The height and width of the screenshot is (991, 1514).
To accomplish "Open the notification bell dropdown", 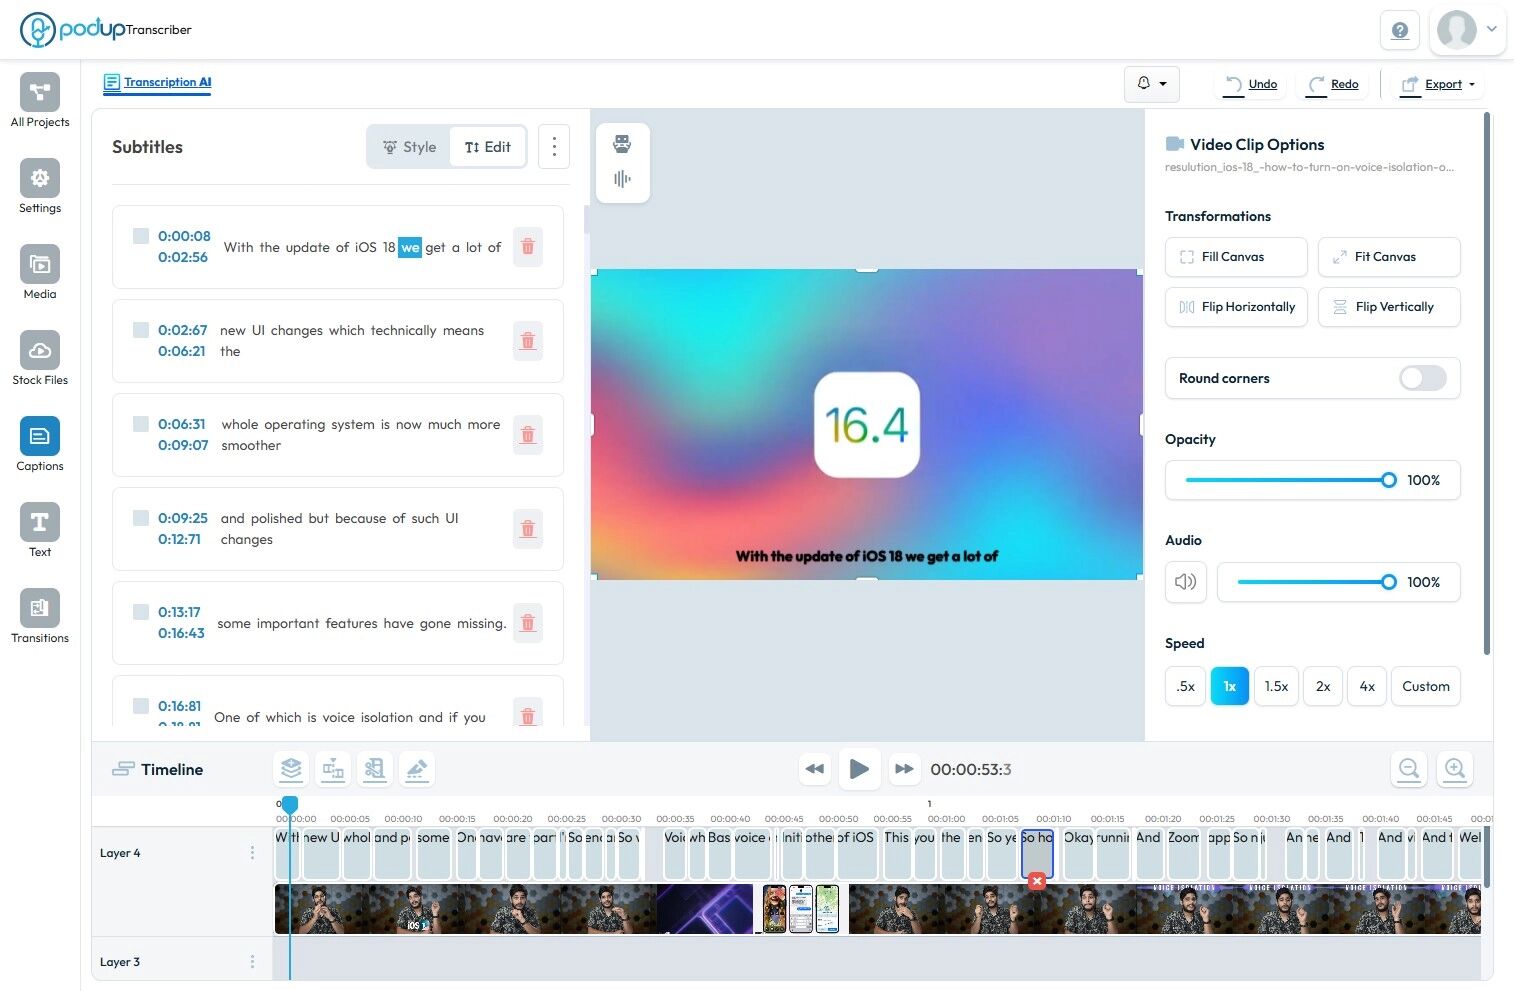I will [x=1152, y=84].
